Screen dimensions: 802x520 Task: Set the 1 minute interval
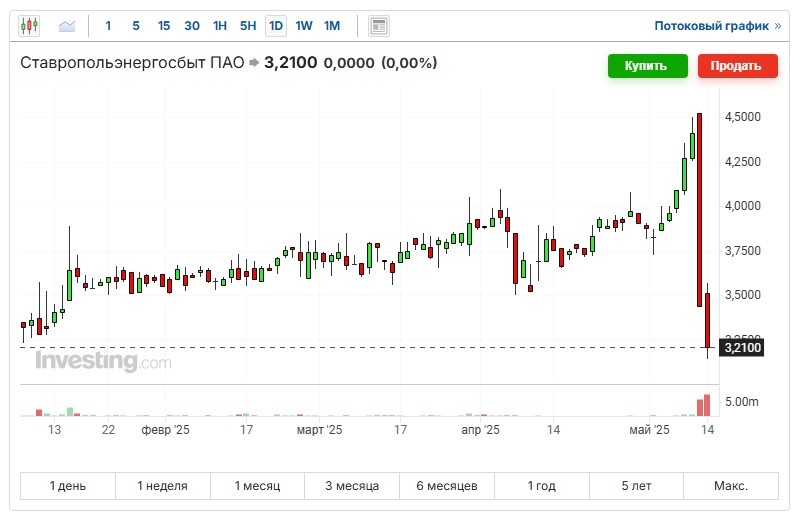click(x=108, y=26)
